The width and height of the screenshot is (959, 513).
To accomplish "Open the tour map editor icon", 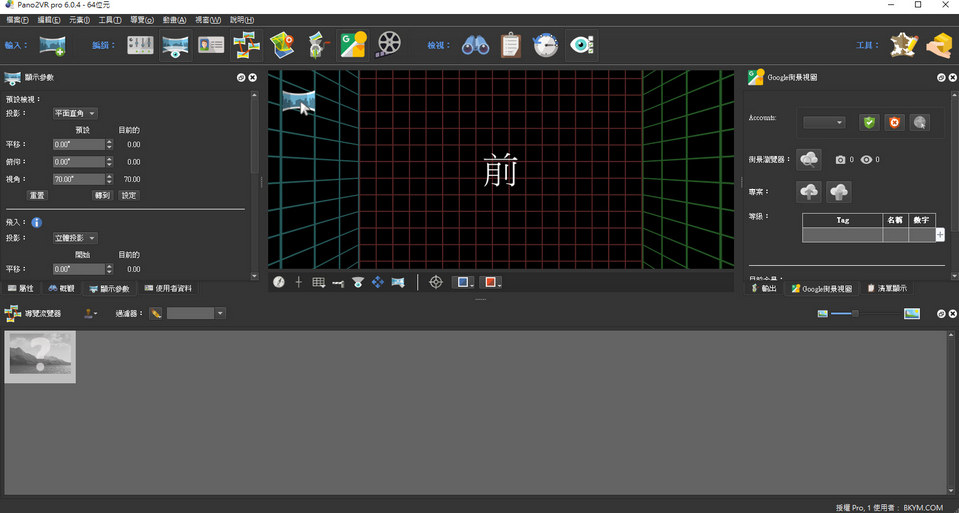I will 282,45.
